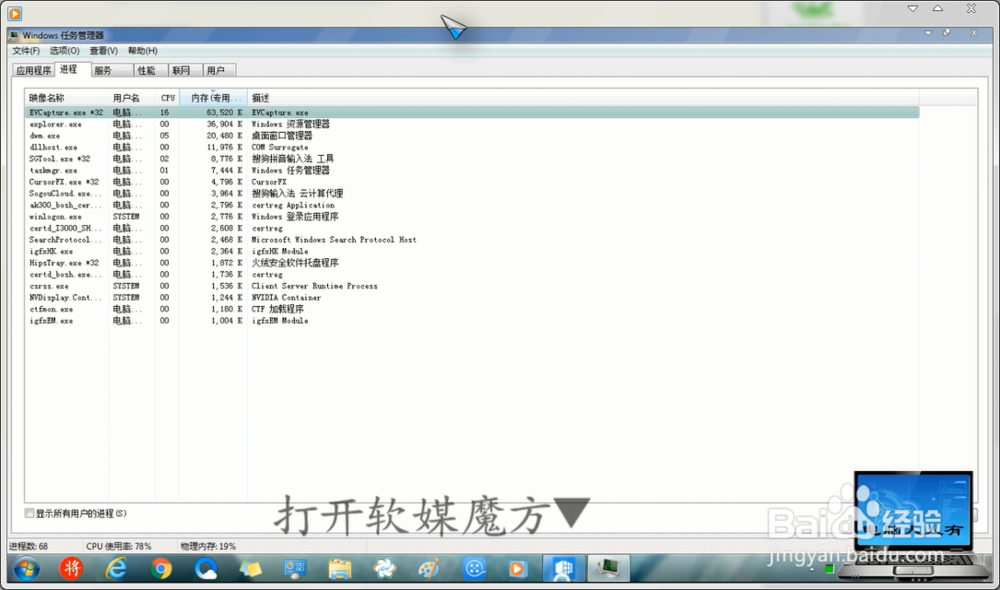Screen dimensions: 1000x590
Task: Select the winlogon.exe process row
Action: (472, 216)
